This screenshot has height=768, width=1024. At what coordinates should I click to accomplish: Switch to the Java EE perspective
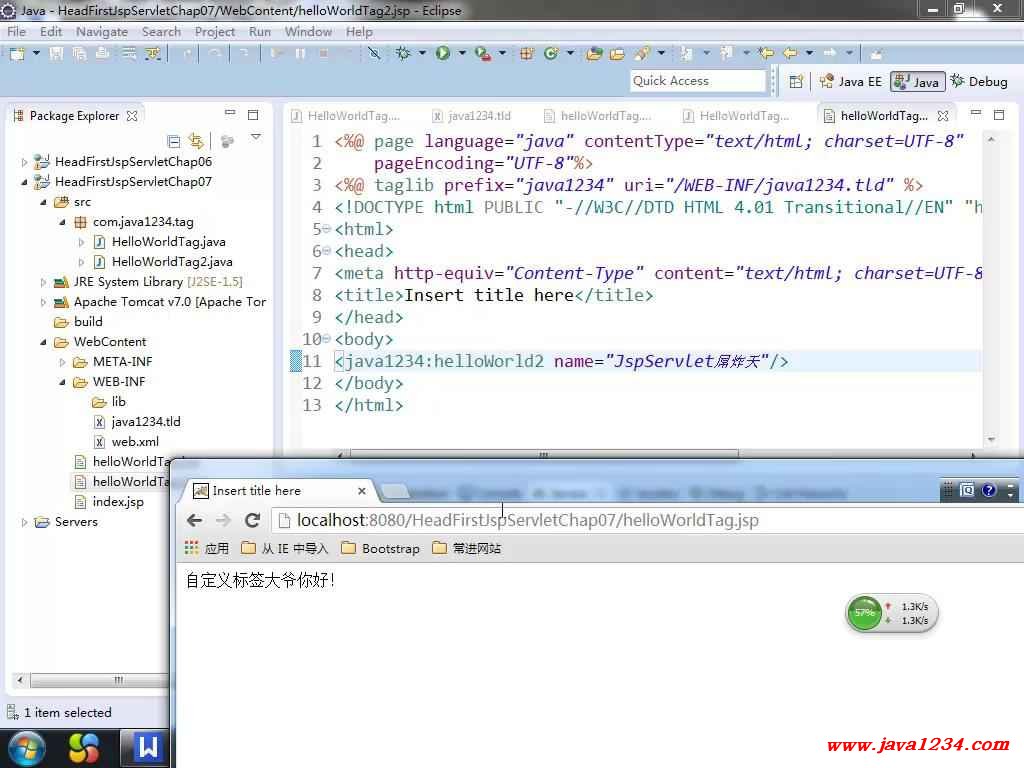pos(851,82)
